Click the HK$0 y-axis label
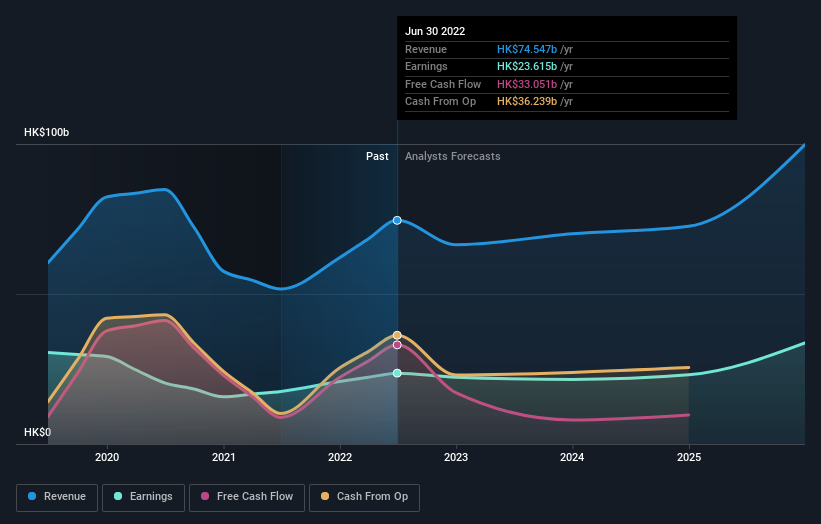821x524 pixels. click(x=38, y=432)
